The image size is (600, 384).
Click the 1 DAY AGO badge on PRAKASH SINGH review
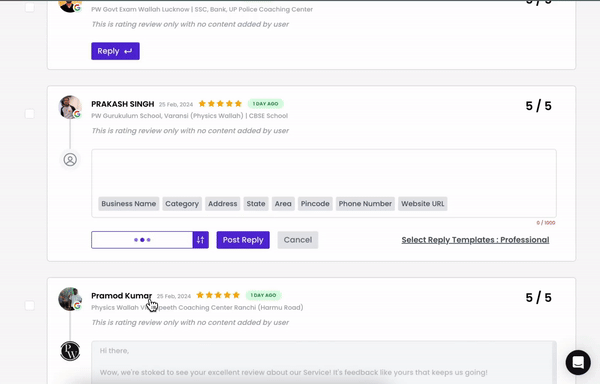click(266, 104)
